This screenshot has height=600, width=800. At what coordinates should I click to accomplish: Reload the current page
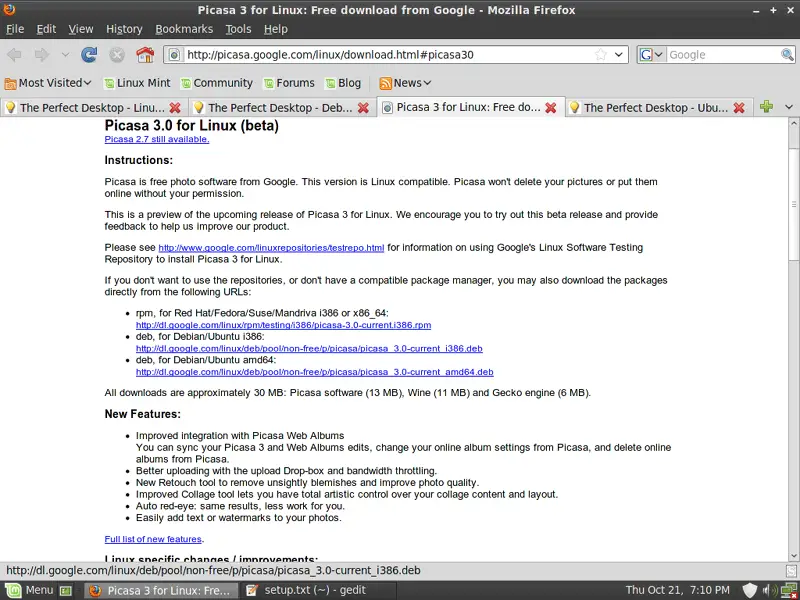point(89,55)
